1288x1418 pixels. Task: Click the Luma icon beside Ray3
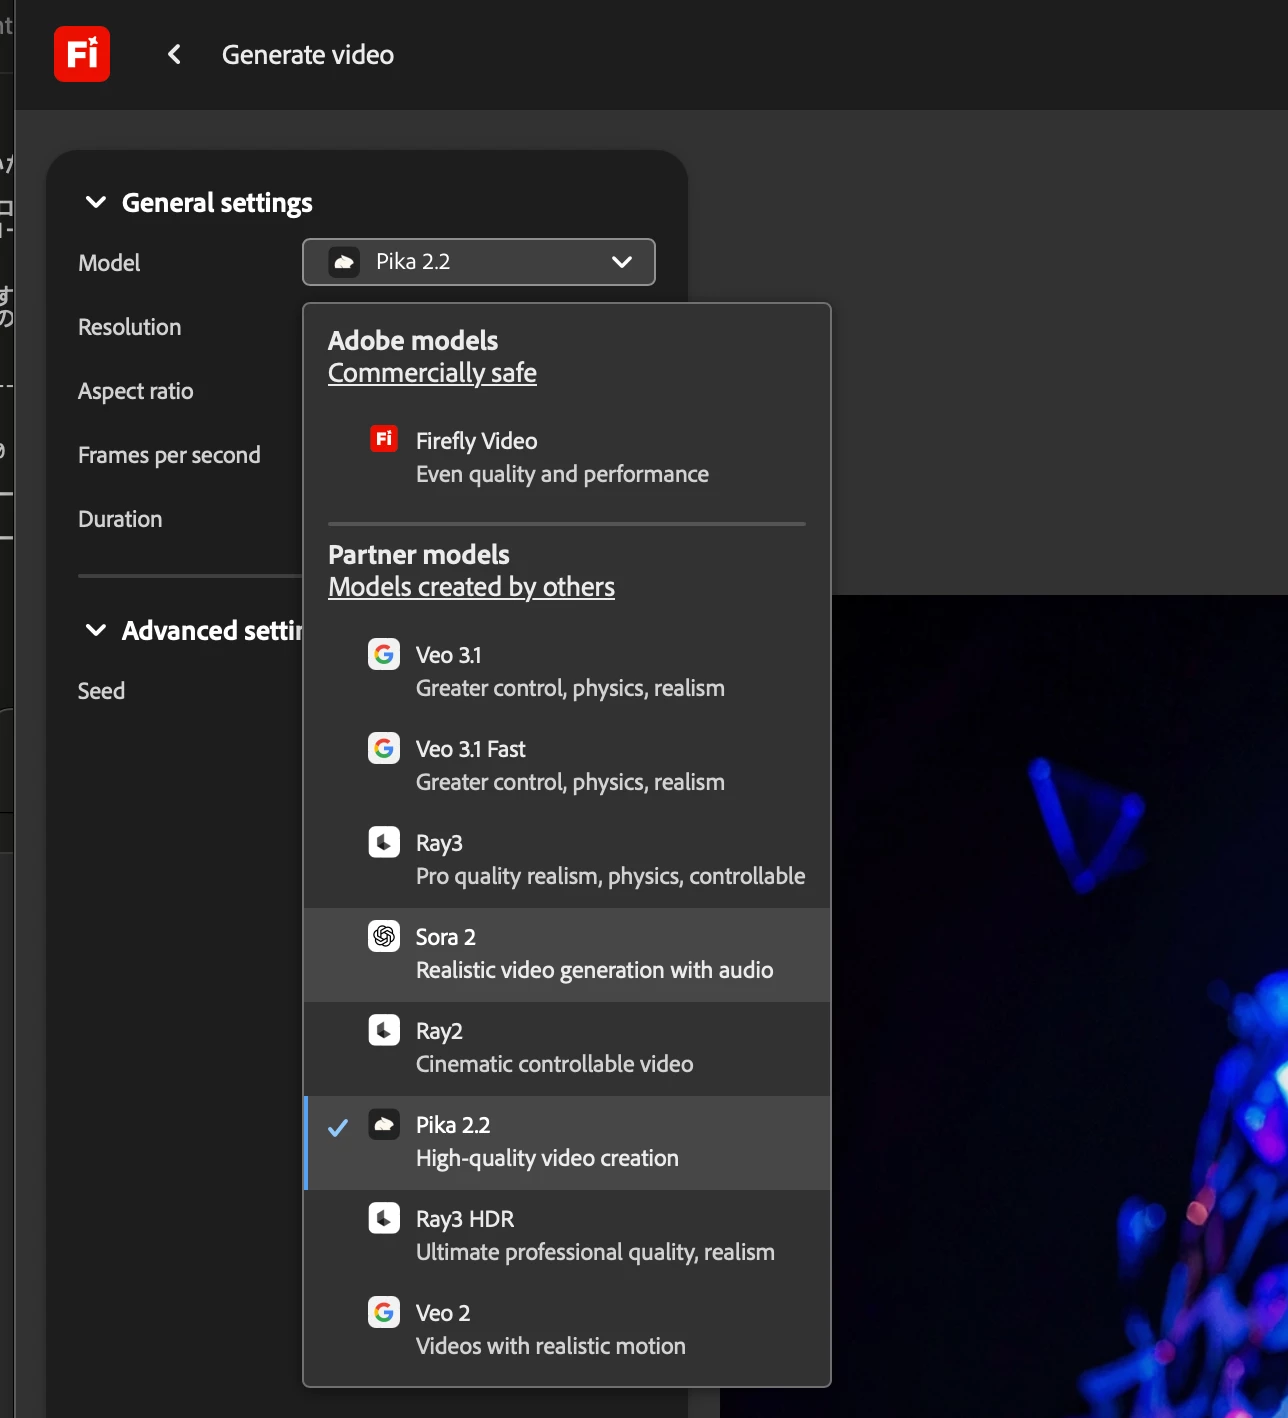[384, 842]
